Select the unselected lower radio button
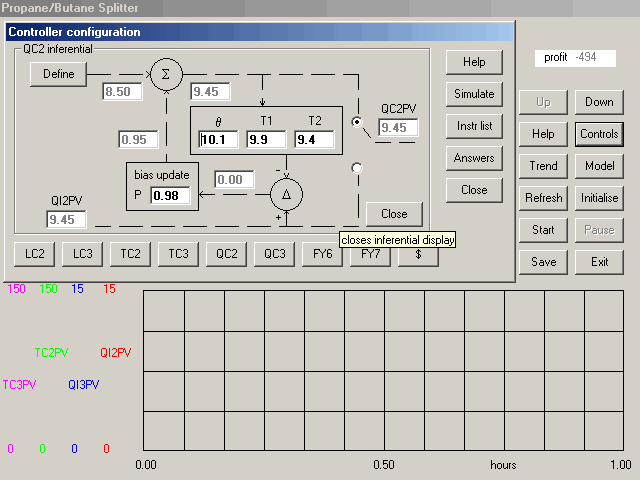The height and width of the screenshot is (480, 640). click(x=357, y=168)
